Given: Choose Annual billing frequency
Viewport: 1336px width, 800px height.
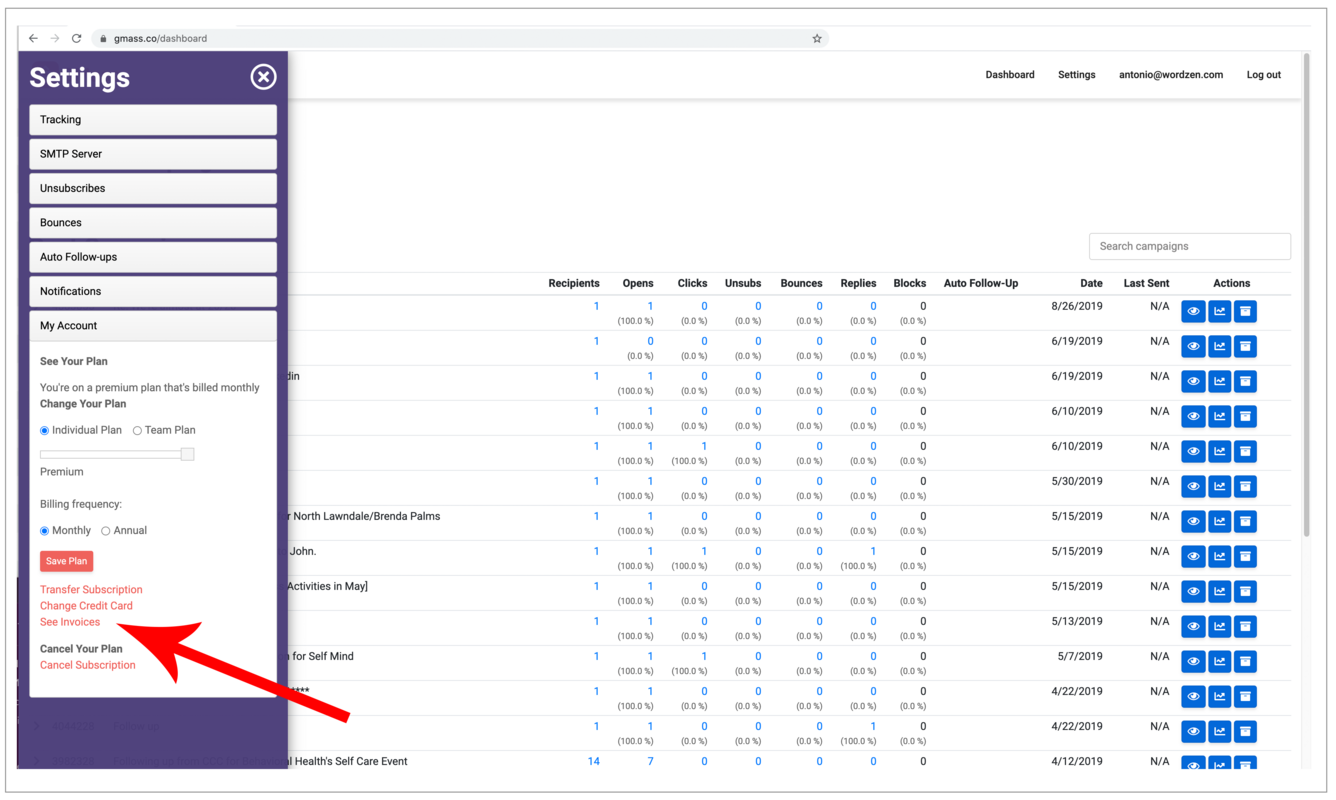Looking at the screenshot, I should tap(106, 531).
